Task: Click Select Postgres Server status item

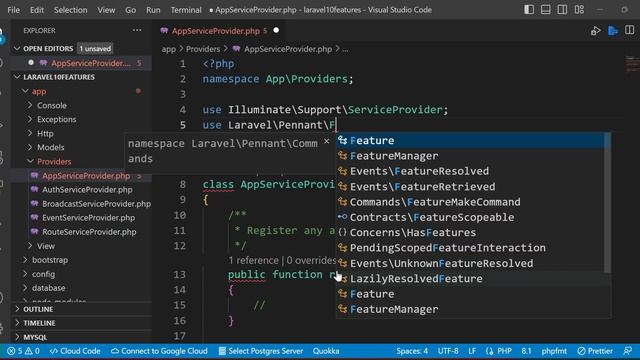Action: click(x=261, y=351)
